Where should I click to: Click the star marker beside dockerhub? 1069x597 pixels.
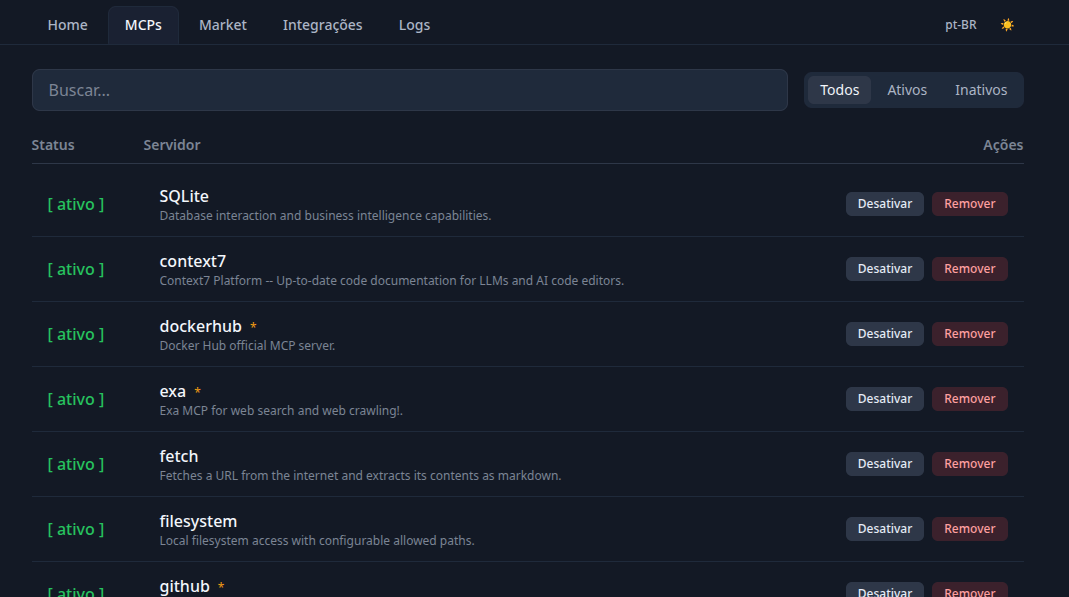point(253,326)
